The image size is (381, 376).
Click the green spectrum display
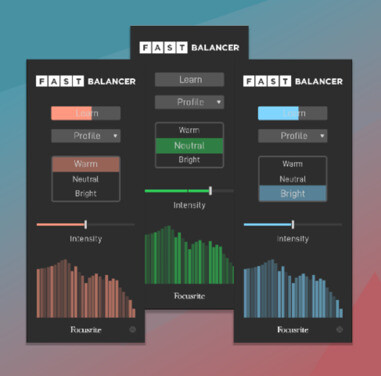189,255
